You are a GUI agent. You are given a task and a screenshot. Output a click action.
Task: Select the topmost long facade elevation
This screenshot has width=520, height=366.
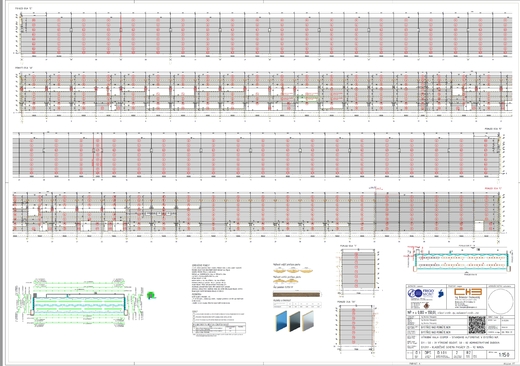tap(263, 34)
